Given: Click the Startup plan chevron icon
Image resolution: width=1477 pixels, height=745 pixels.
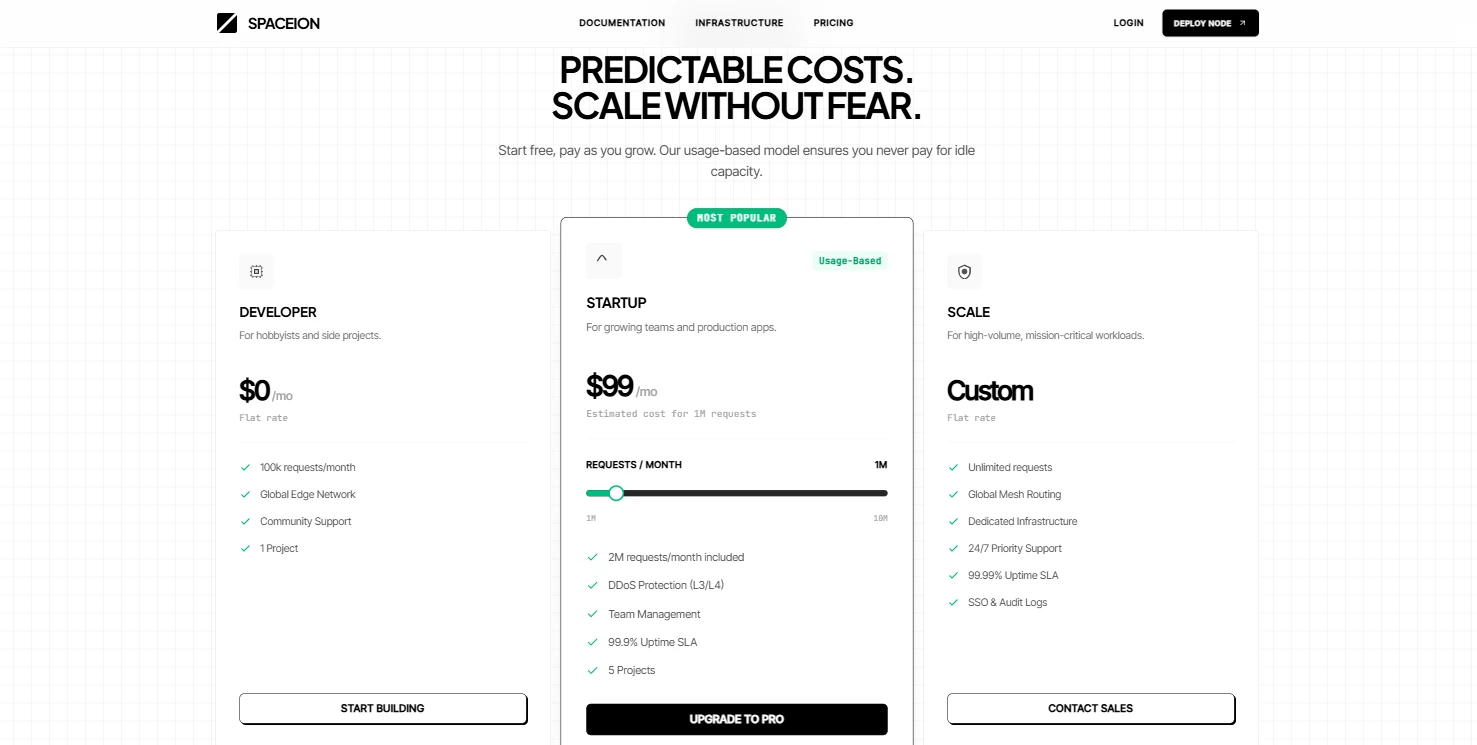Looking at the screenshot, I should tap(602, 259).
